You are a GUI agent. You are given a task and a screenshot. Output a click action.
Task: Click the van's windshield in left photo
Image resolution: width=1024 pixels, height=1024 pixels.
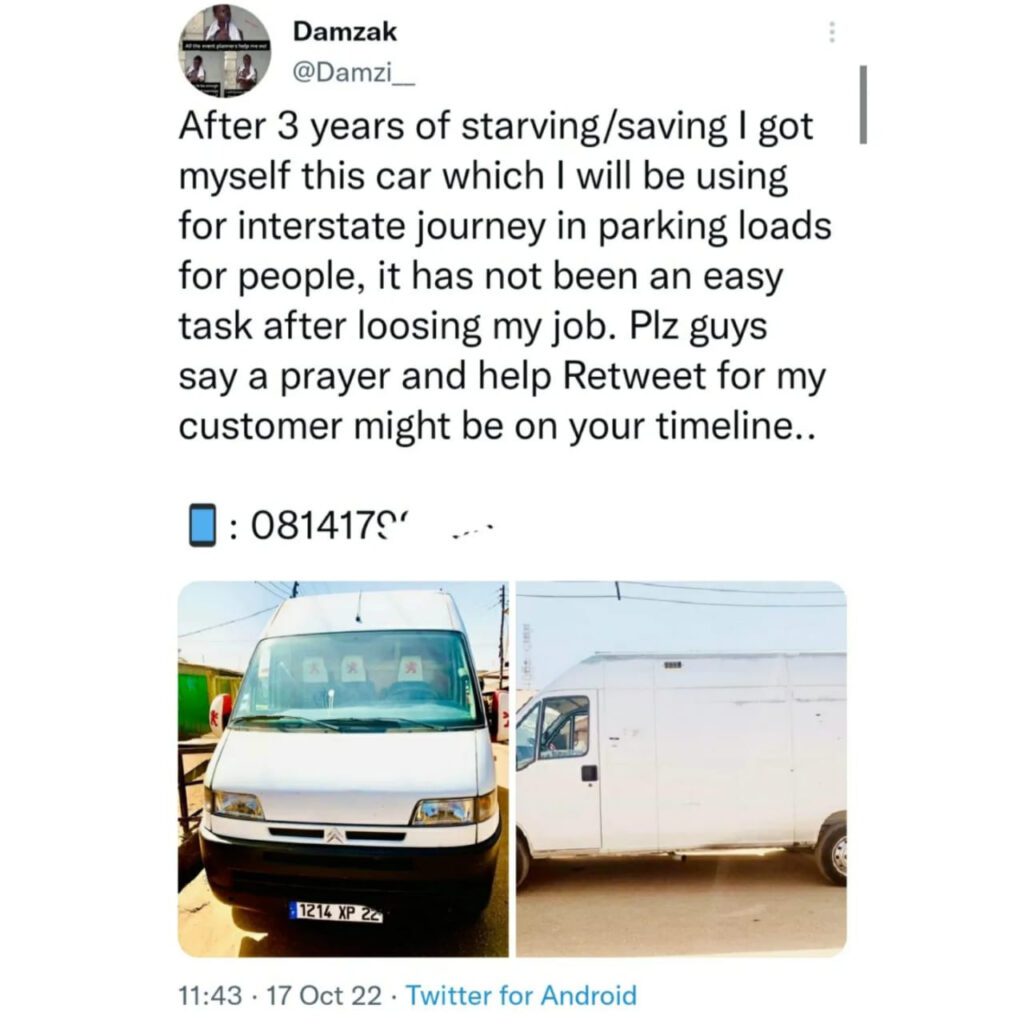pos(357,680)
